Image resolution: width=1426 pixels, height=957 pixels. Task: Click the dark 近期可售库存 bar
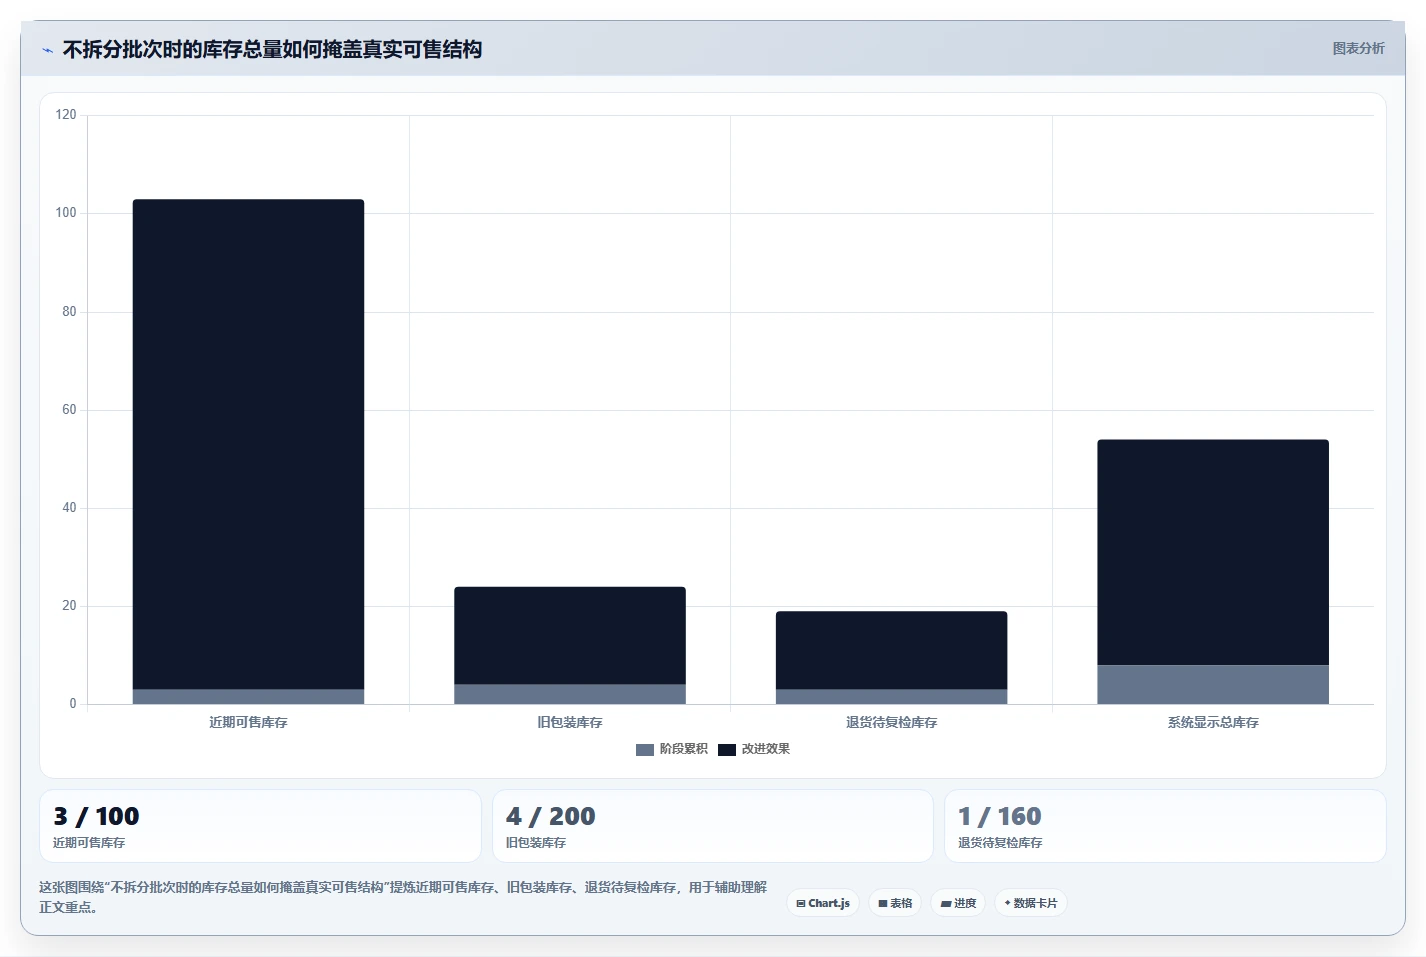click(x=248, y=444)
